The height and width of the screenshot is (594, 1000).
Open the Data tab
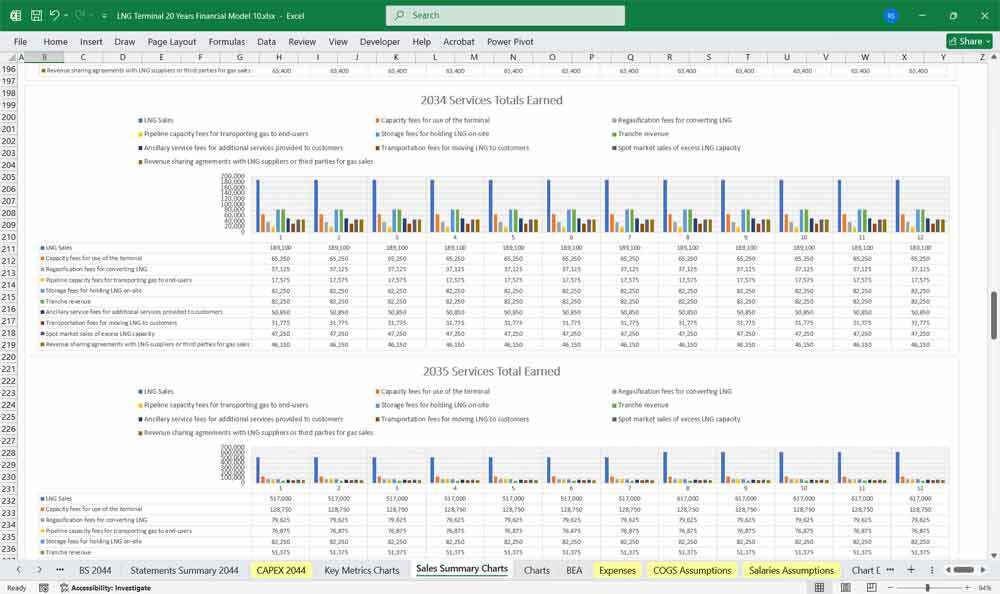pos(267,41)
